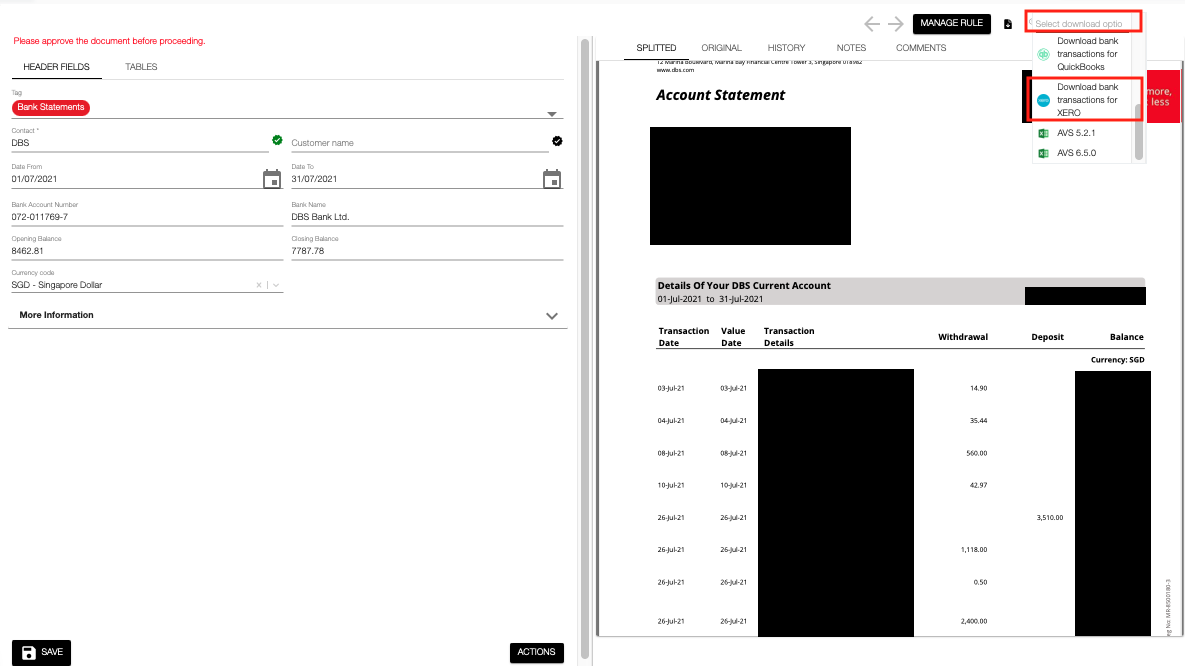
Task: Open the COMMENTS tab
Action: point(921,48)
